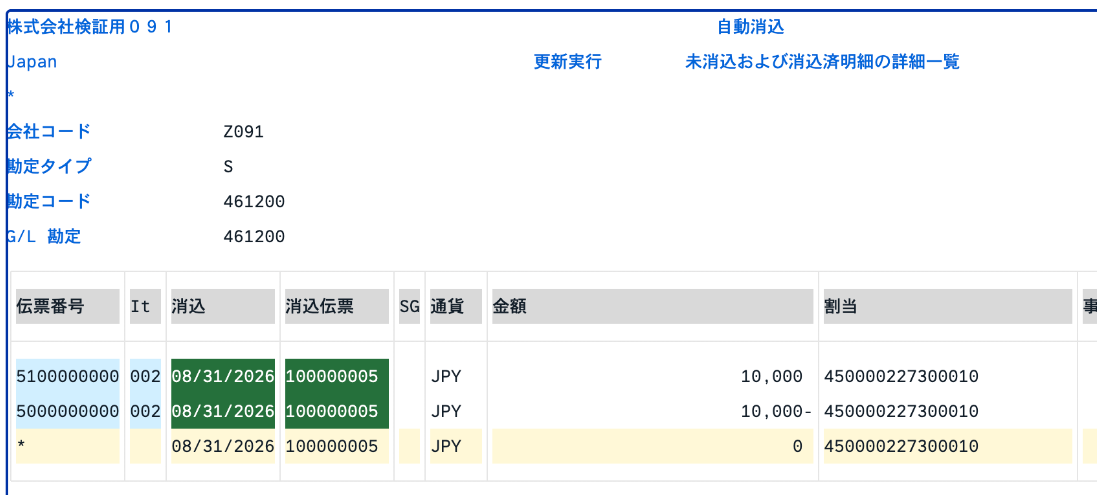
Task: Select 461200 next to G/L 勘定
Action: tap(254, 237)
